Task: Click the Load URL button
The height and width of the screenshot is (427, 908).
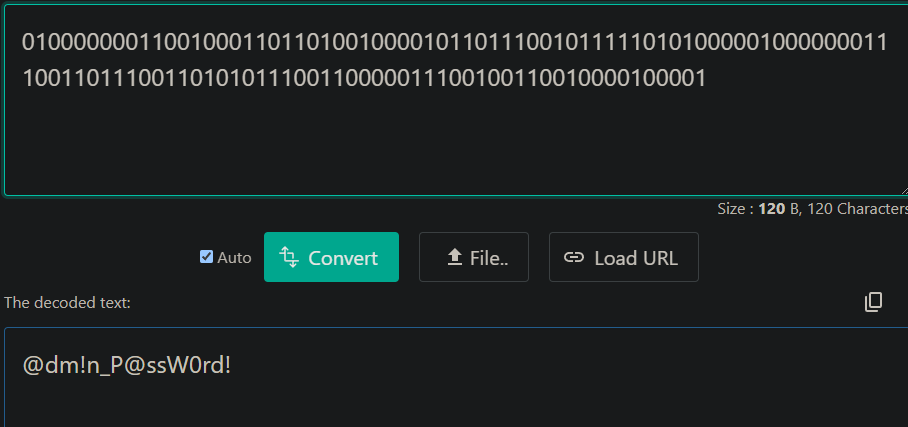Action: (623, 257)
